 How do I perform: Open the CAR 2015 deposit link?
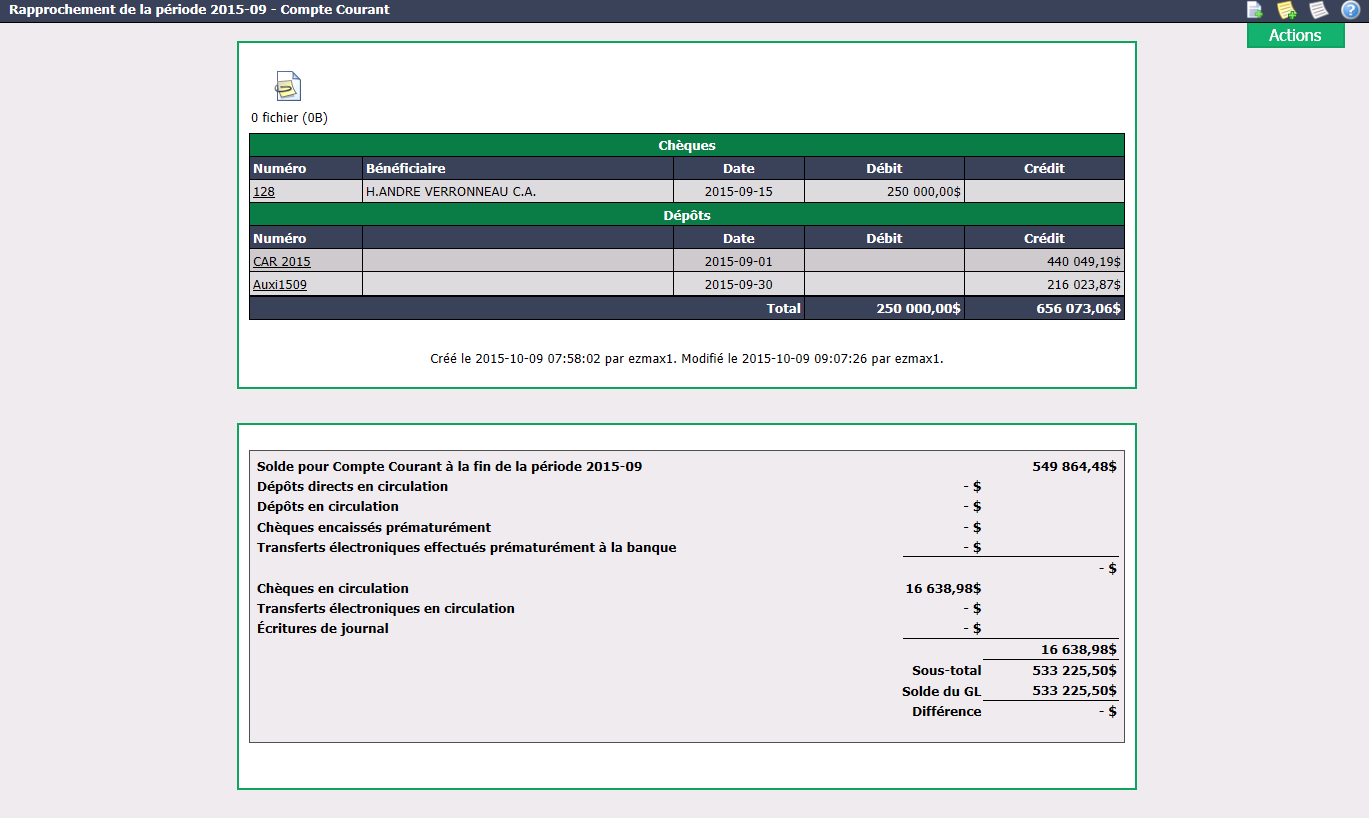282,261
